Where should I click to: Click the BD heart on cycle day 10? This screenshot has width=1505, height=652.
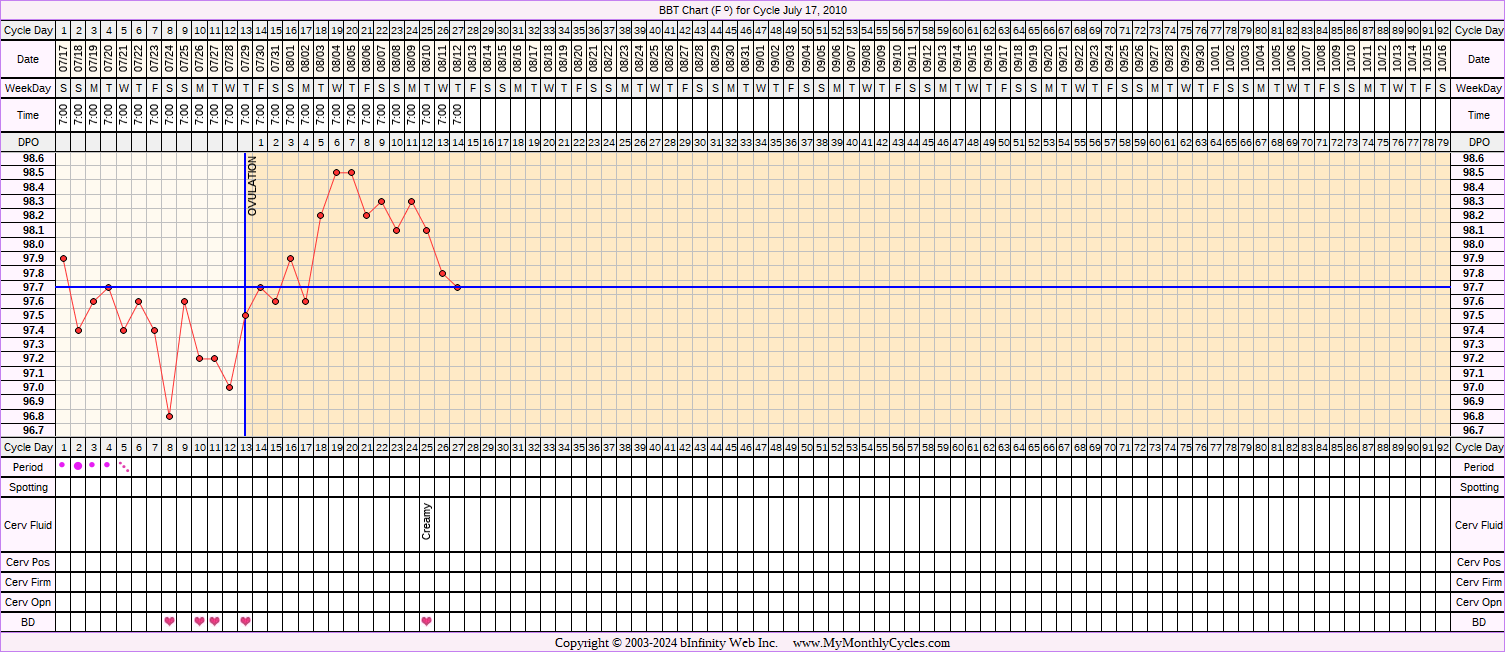point(200,622)
